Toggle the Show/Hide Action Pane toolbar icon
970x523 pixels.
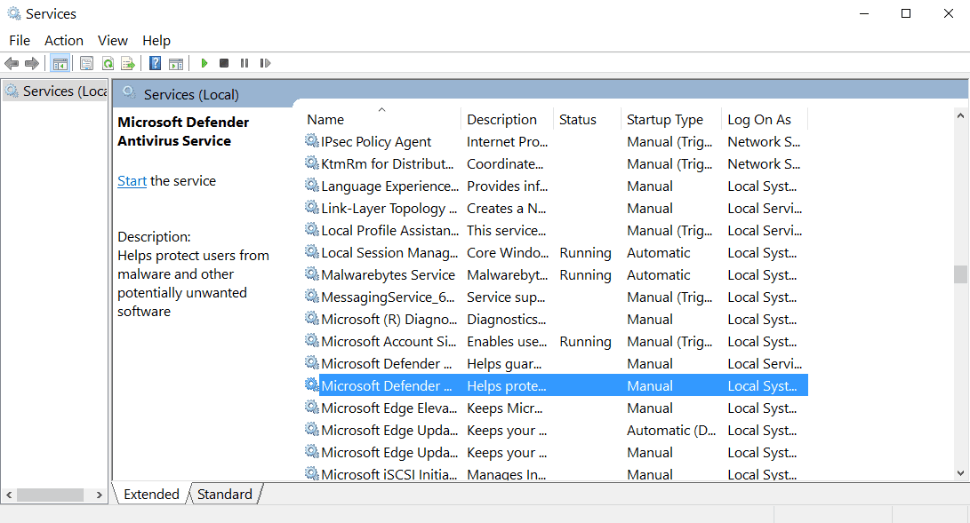(176, 63)
